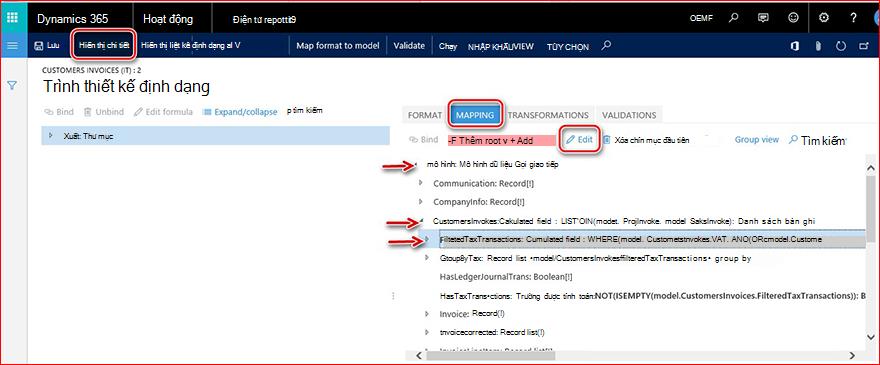Click the Edit button in mapping toolbar

coord(579,139)
